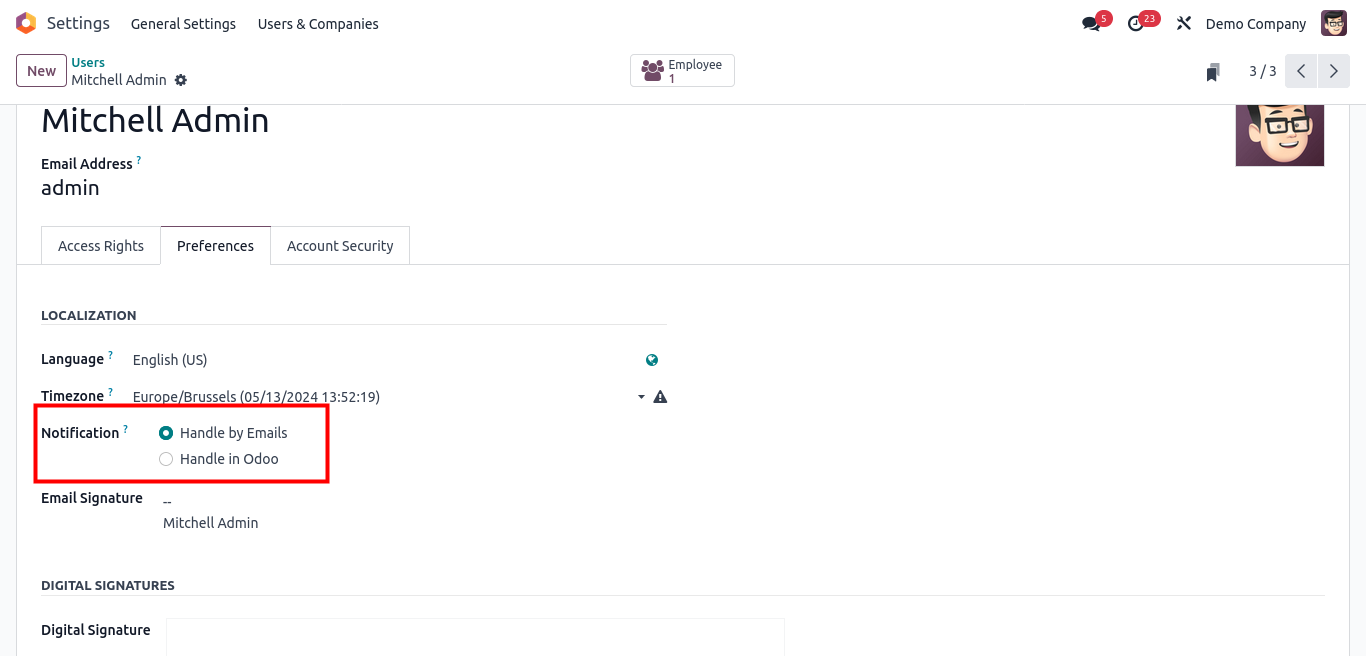The height and width of the screenshot is (656, 1366).
Task: Click the debug tools wrench icon
Action: (x=1184, y=24)
